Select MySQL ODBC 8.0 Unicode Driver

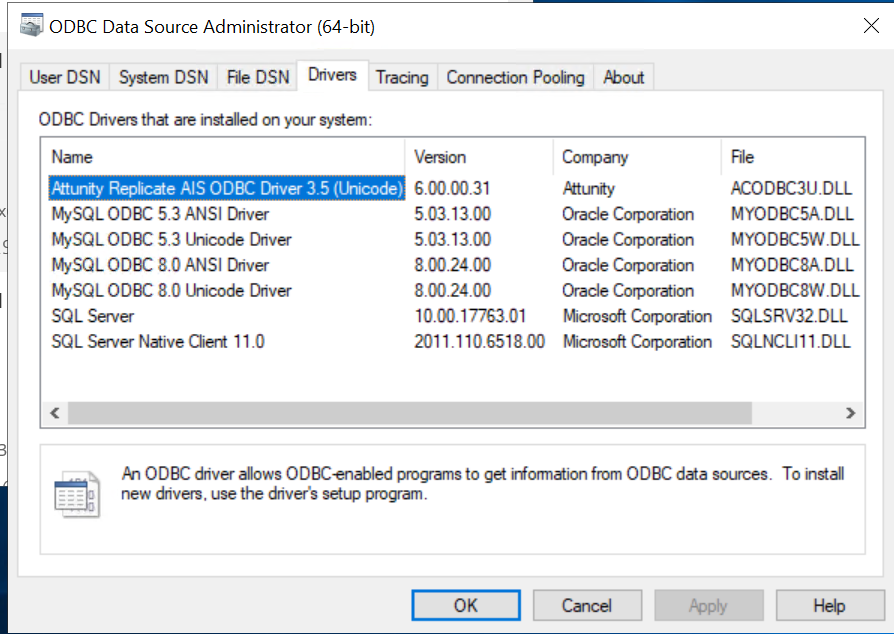point(171,290)
